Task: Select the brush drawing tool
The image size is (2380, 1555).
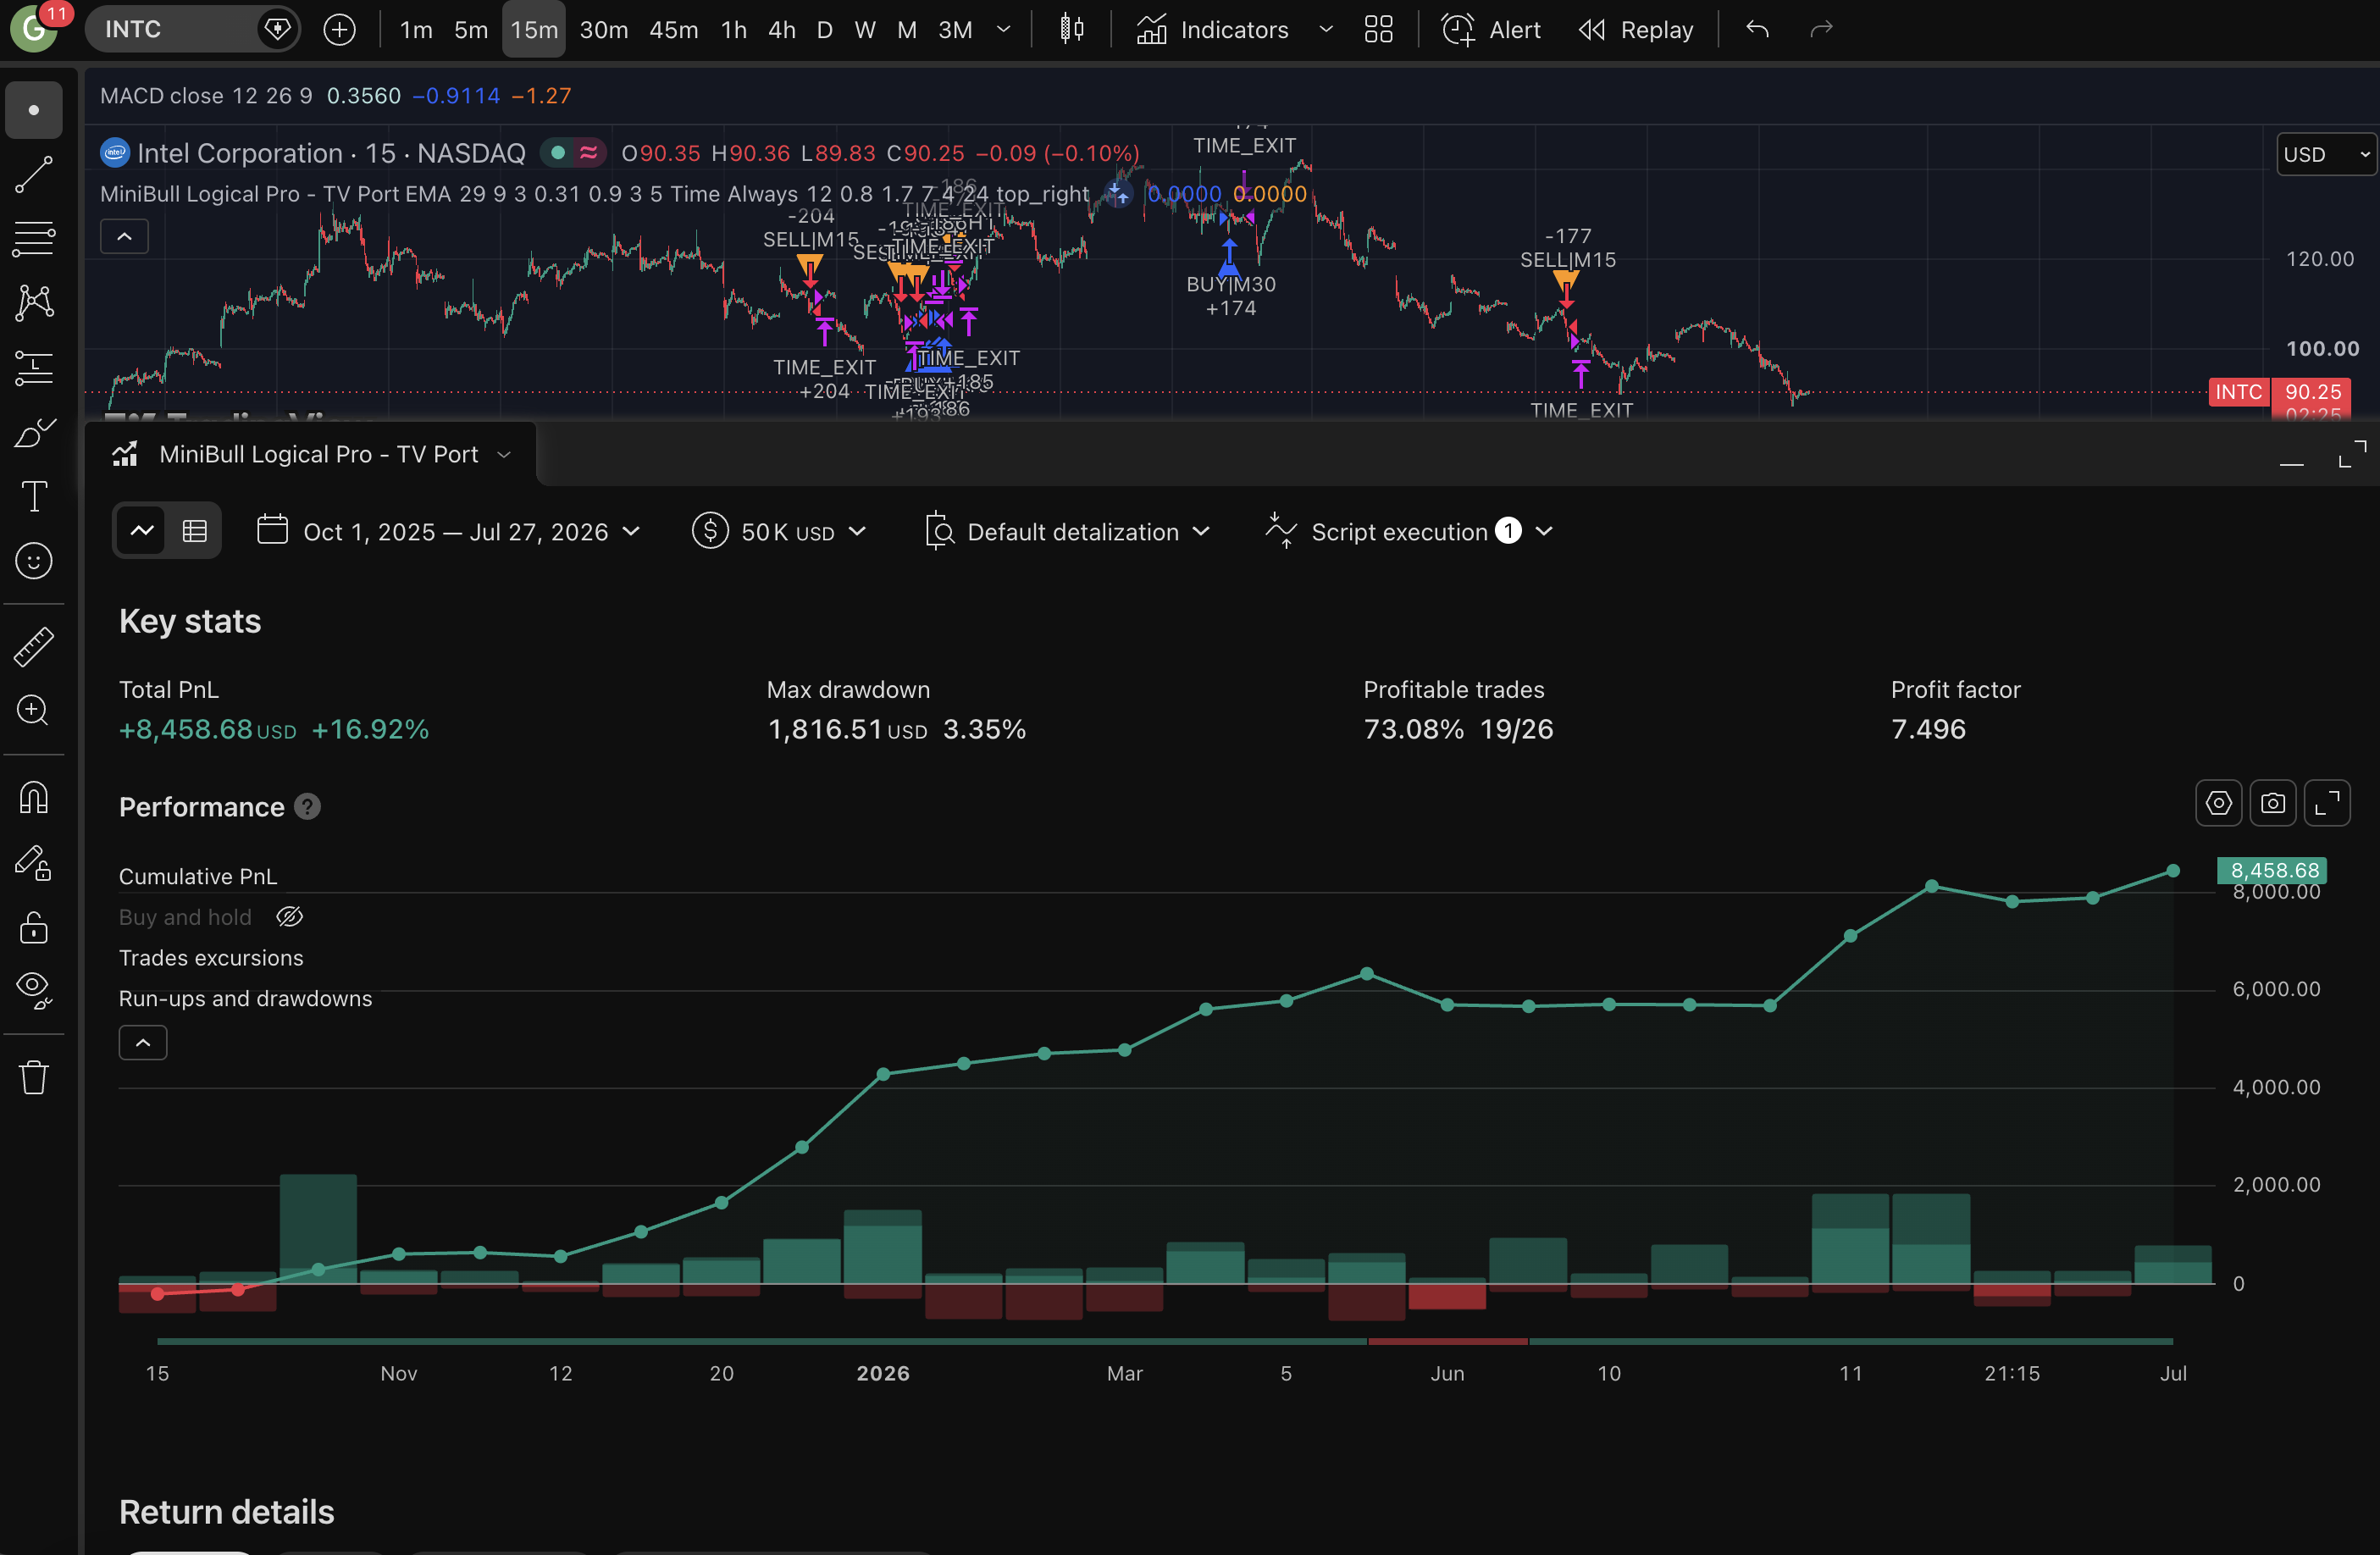Action: coord(33,432)
